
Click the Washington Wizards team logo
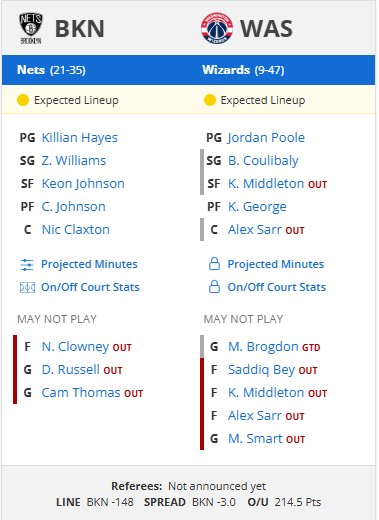click(x=217, y=28)
